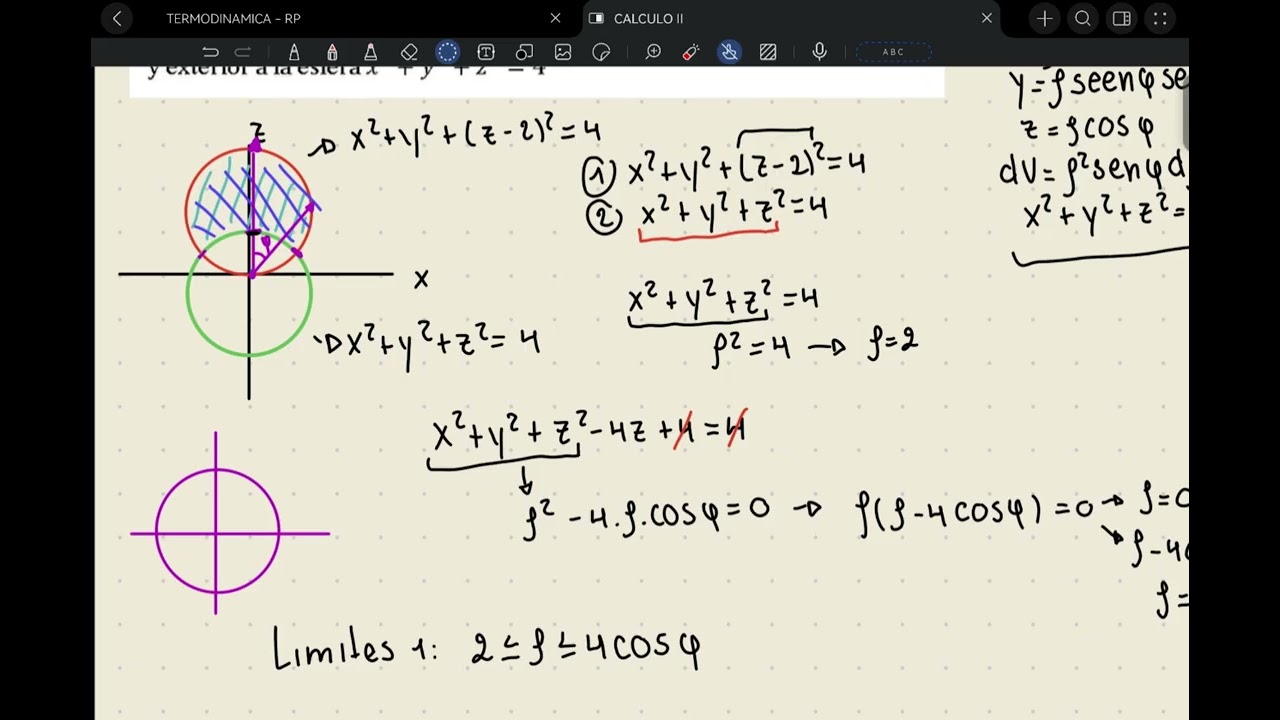Open the Sticker tool
The height and width of the screenshot is (720, 1280).
click(601, 52)
